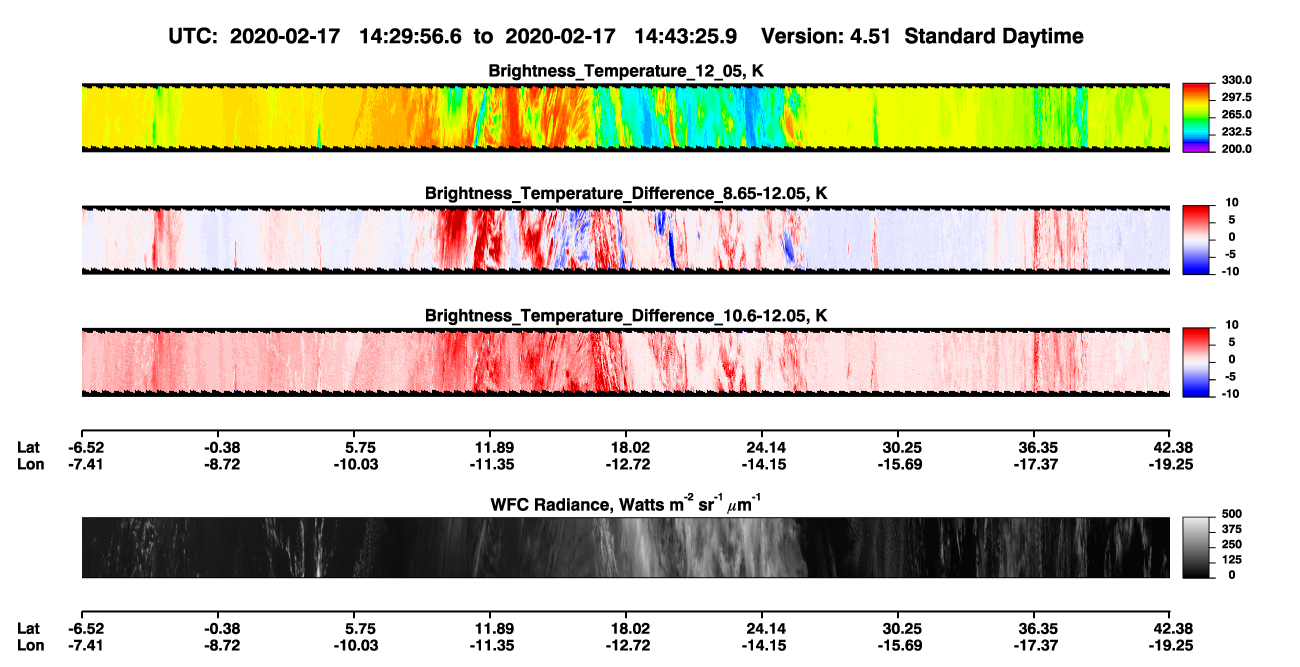Click the Brightness_Temperature_Difference_8.65-12.05 title

(x=626, y=193)
